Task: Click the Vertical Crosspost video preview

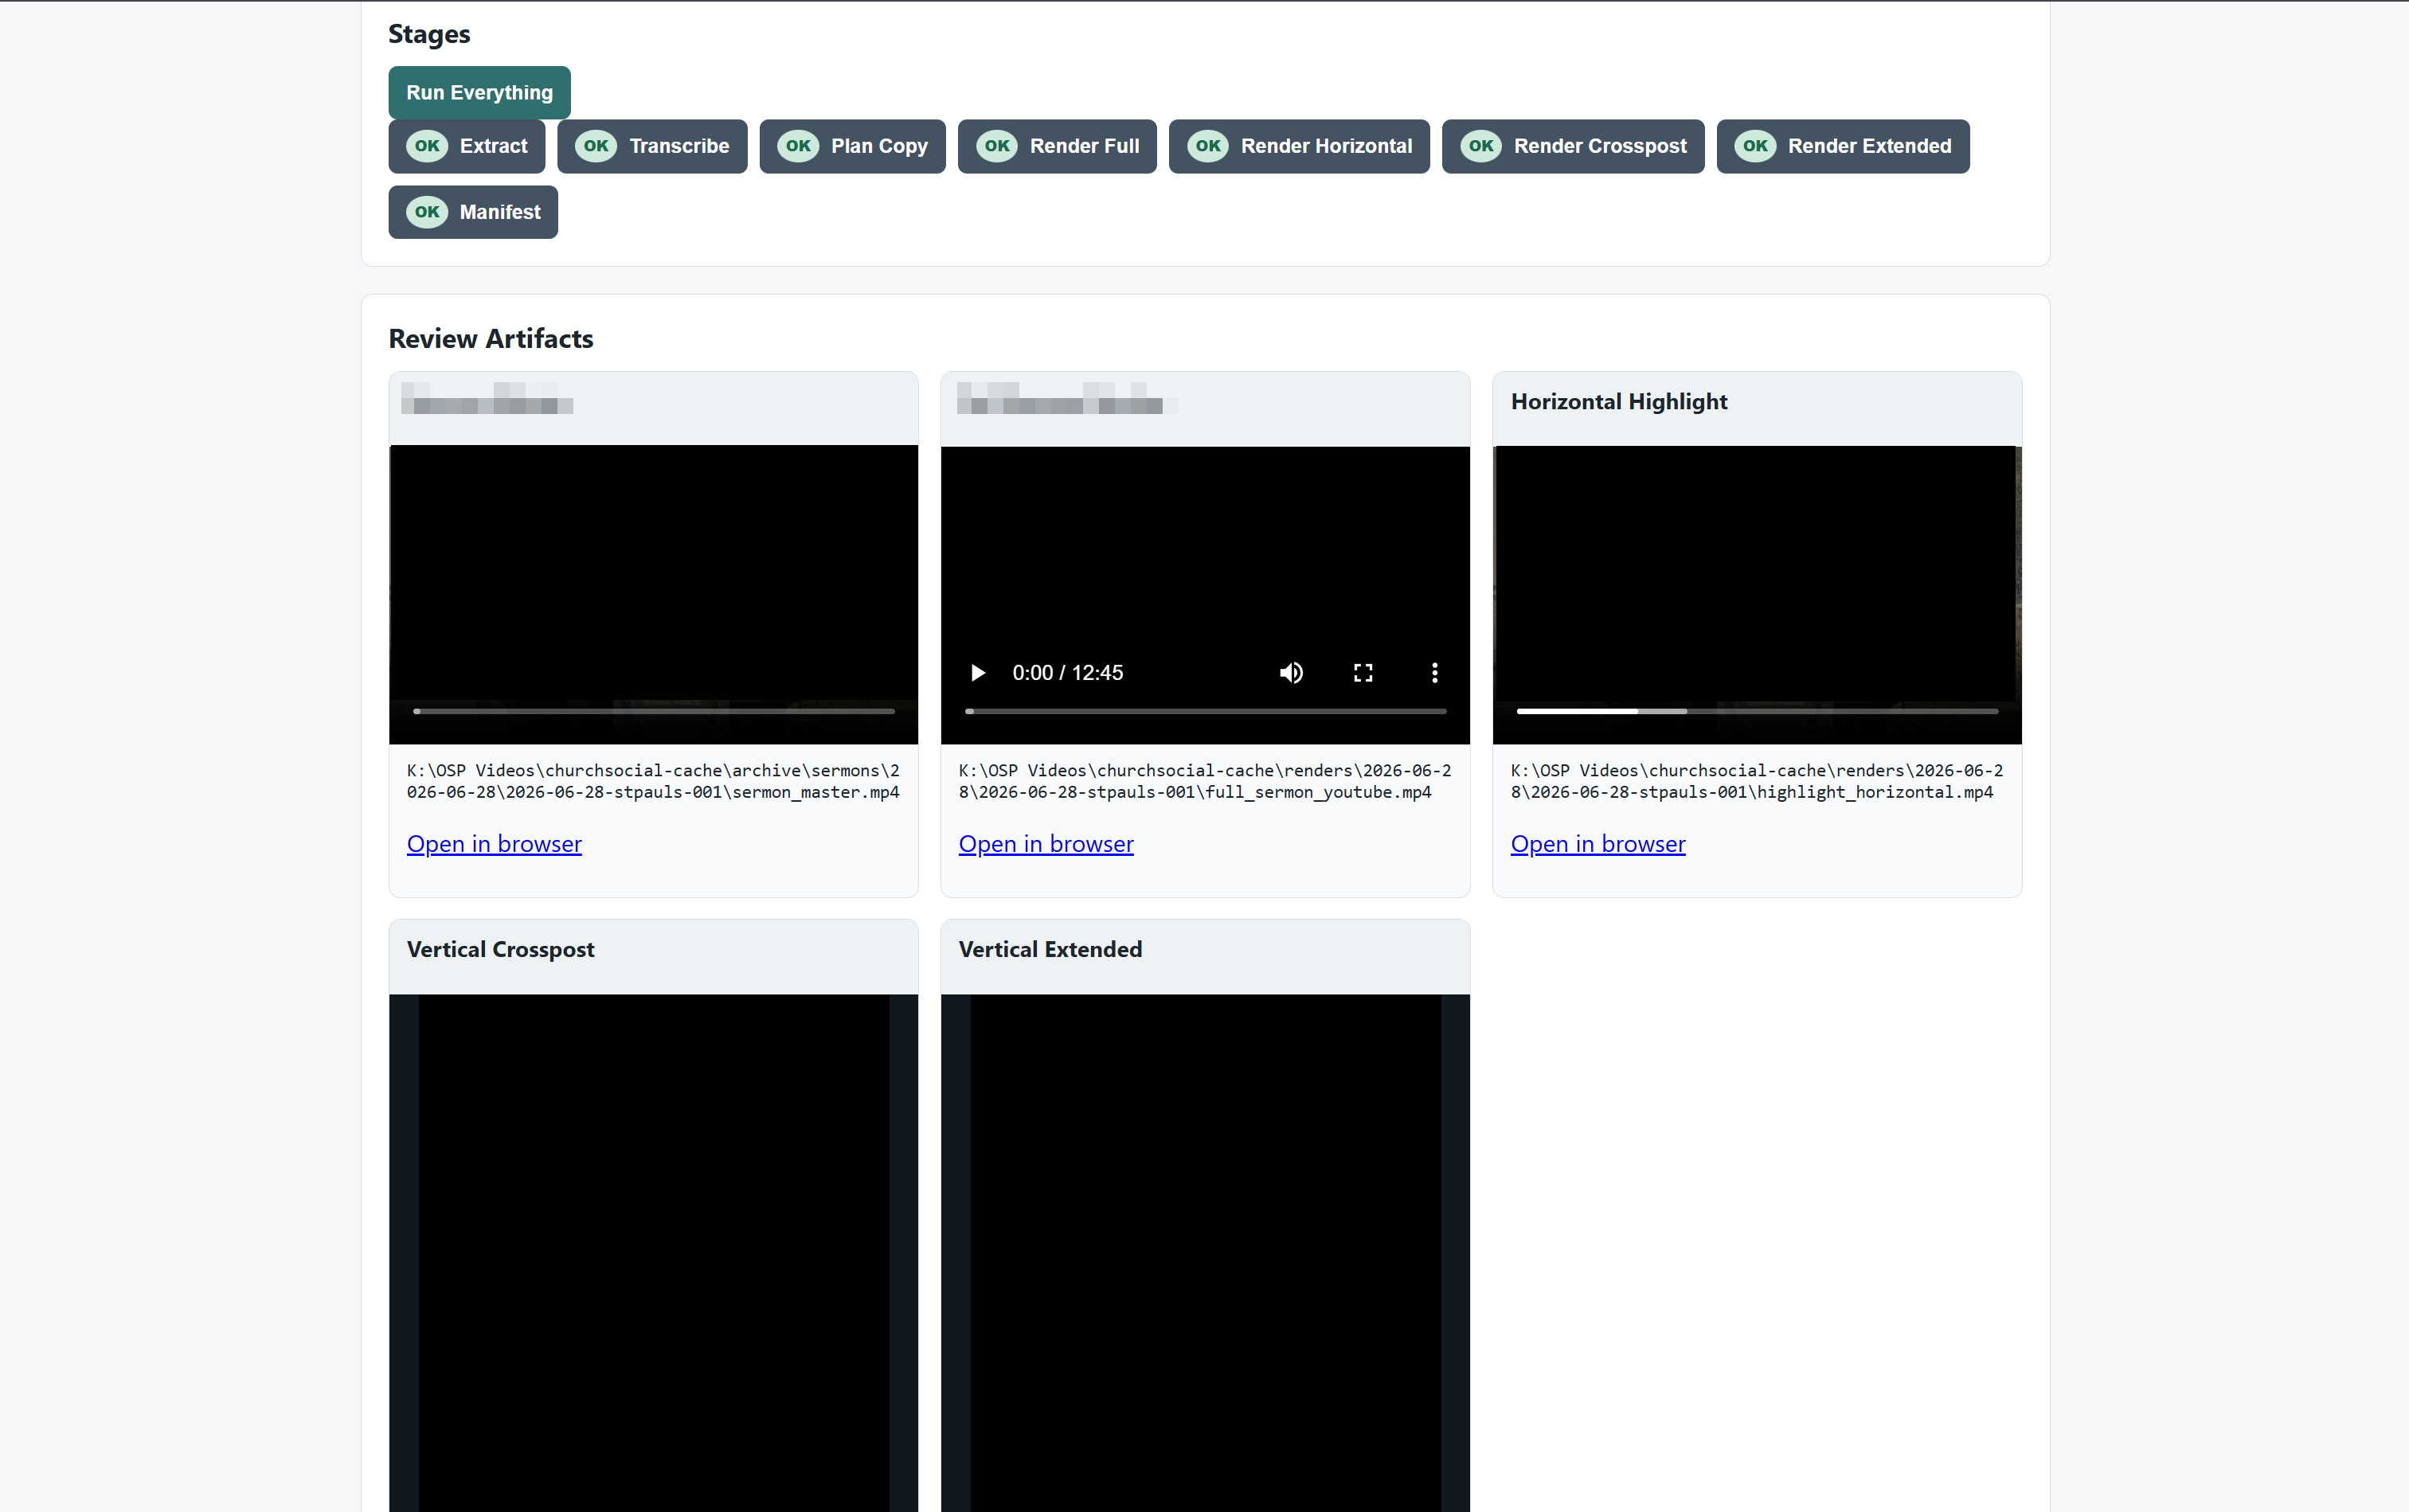Action: [654, 1252]
